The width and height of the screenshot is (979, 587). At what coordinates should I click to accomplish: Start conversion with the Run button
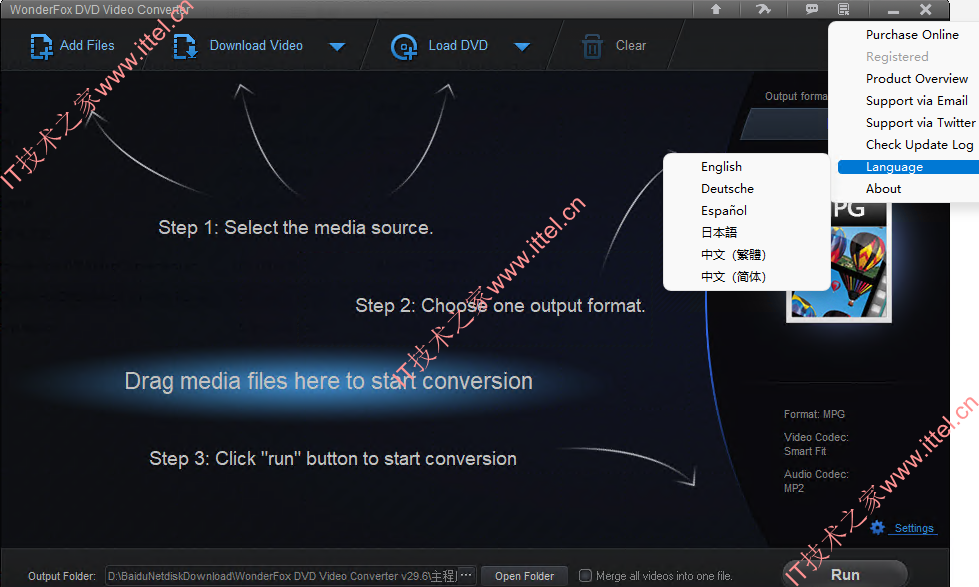[x=845, y=575]
